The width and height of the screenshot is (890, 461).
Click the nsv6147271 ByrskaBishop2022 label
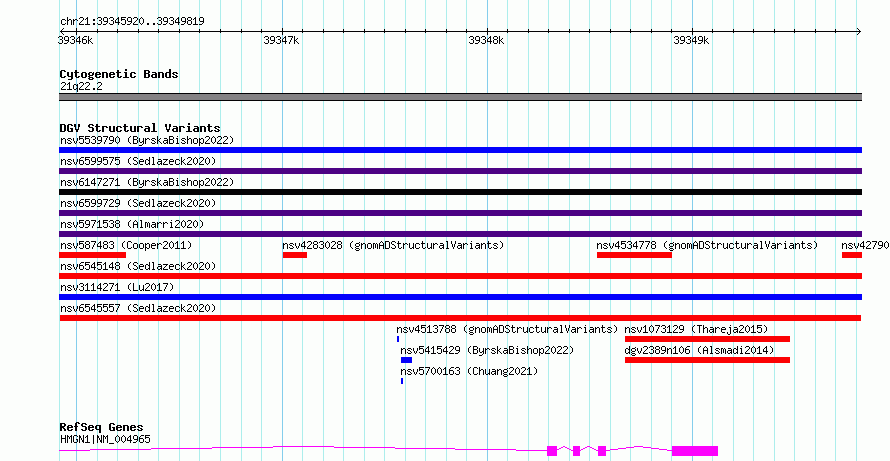tap(147, 182)
